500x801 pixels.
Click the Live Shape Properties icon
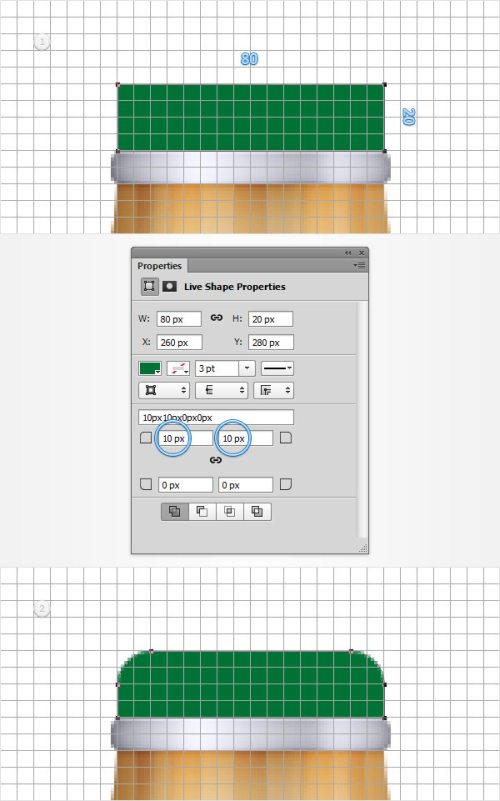tap(149, 287)
